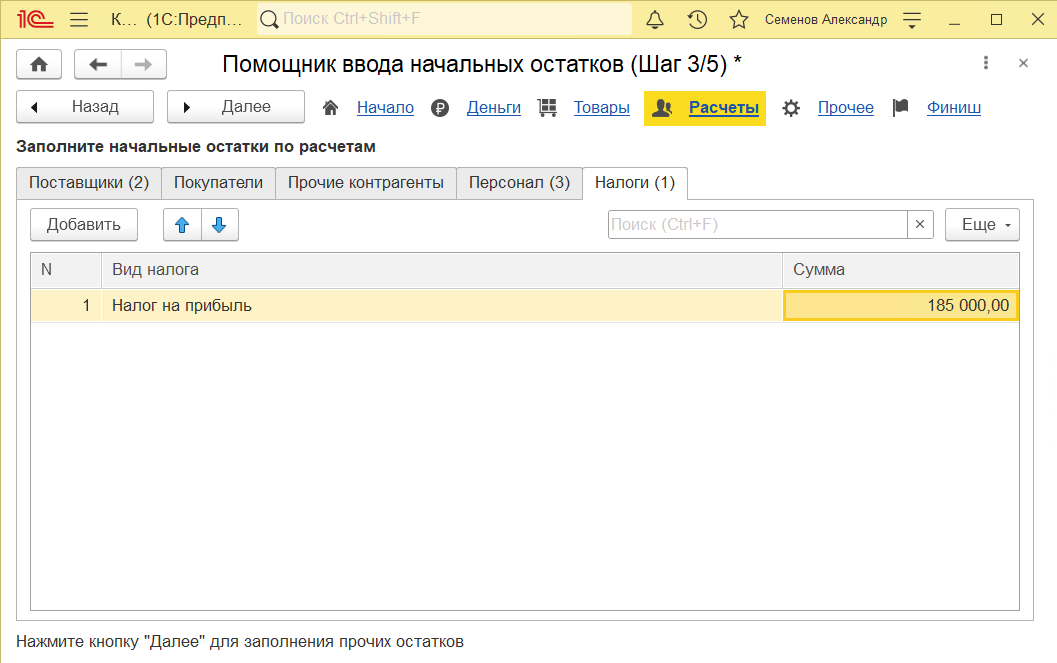Screen dimensions: 1057x663
Task: Click the N column header
Action: [x=66, y=270]
